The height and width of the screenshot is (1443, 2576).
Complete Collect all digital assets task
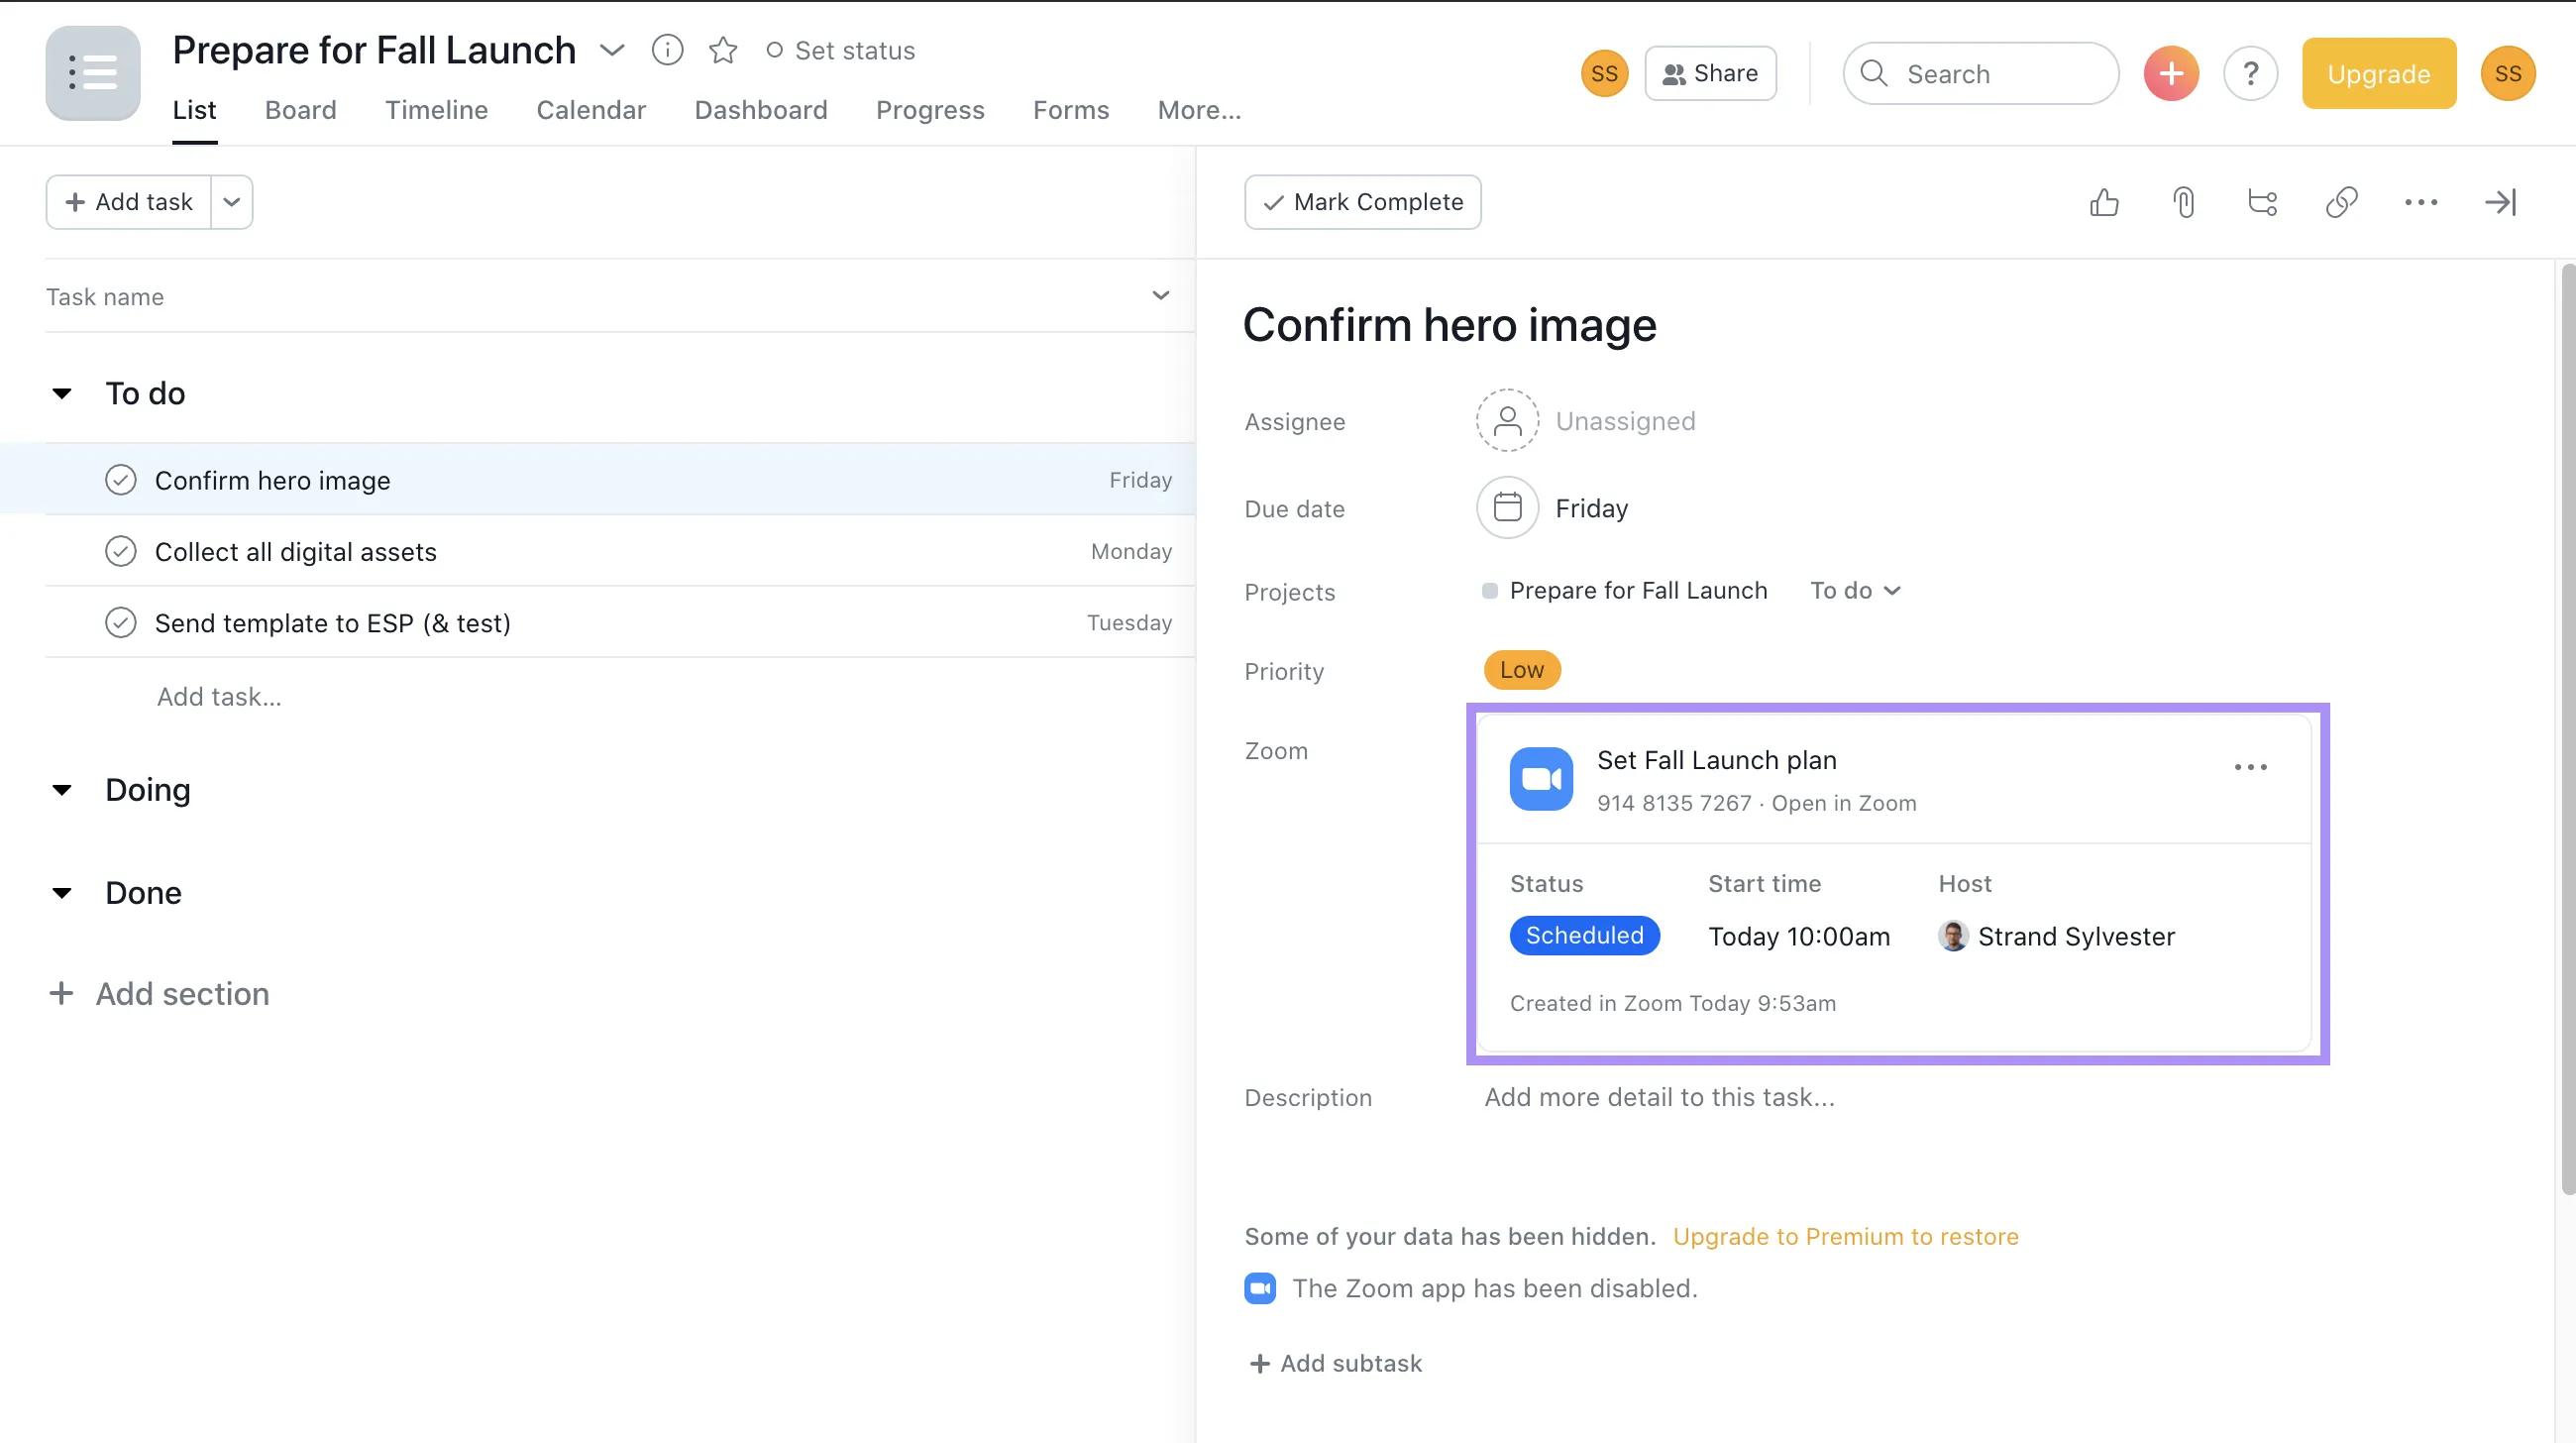pos(121,552)
